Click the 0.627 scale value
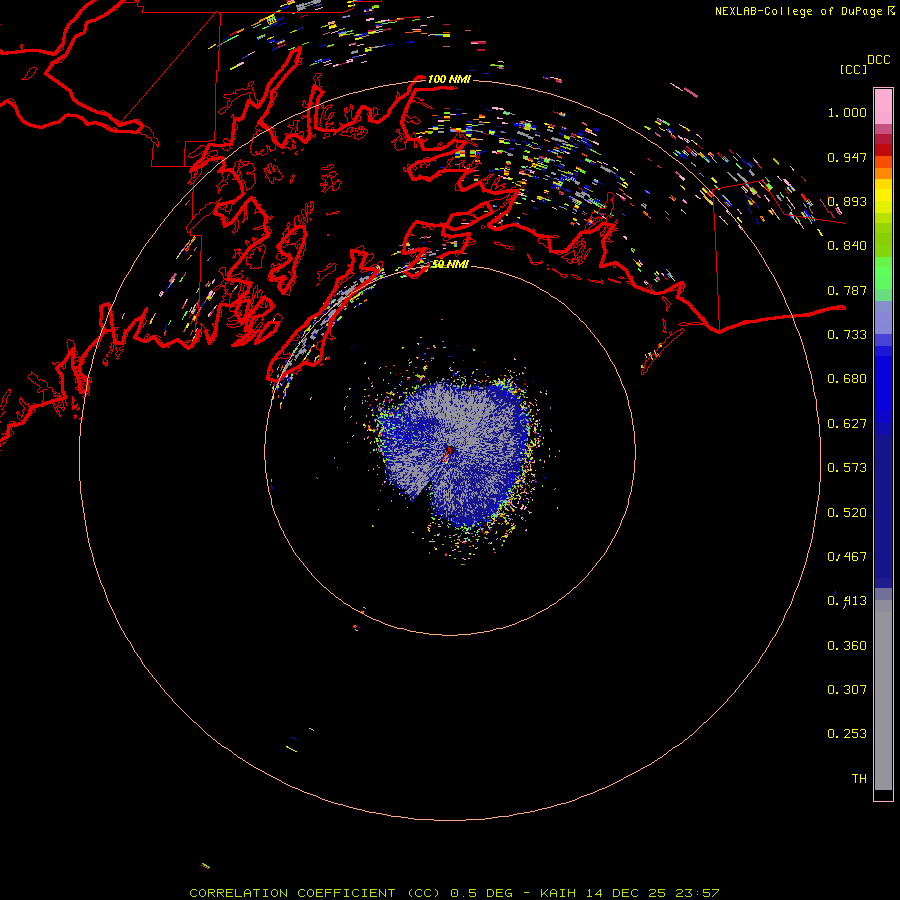Image resolution: width=900 pixels, height=900 pixels. click(847, 424)
